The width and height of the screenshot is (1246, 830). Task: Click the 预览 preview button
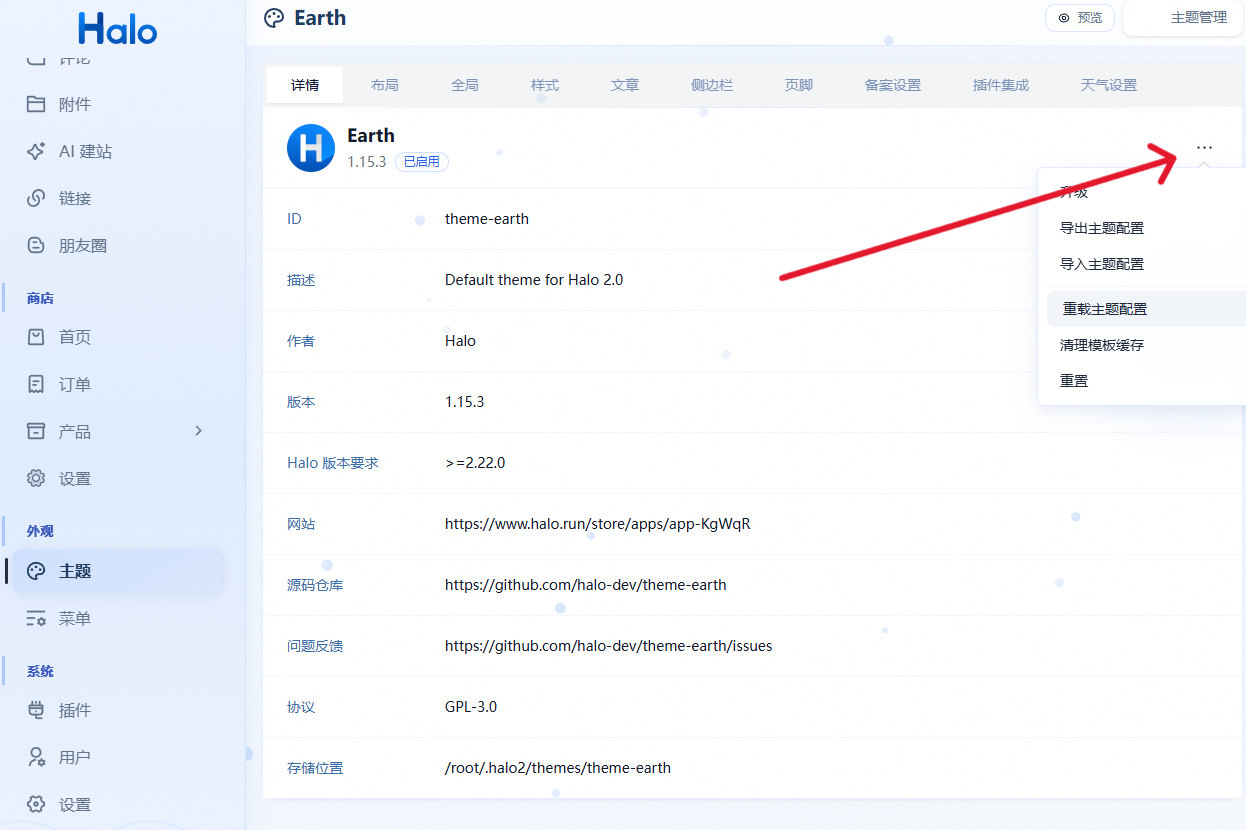[1080, 18]
